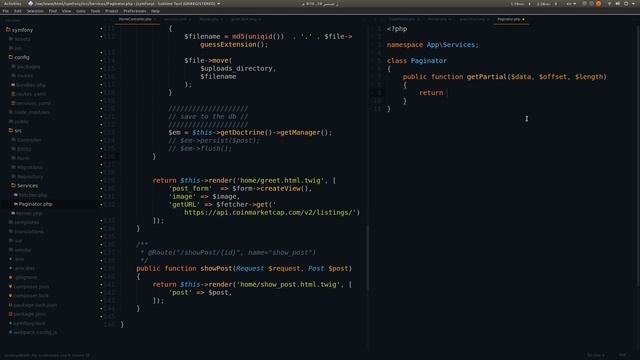Open webpack.config.js in the sidebar

point(36,332)
